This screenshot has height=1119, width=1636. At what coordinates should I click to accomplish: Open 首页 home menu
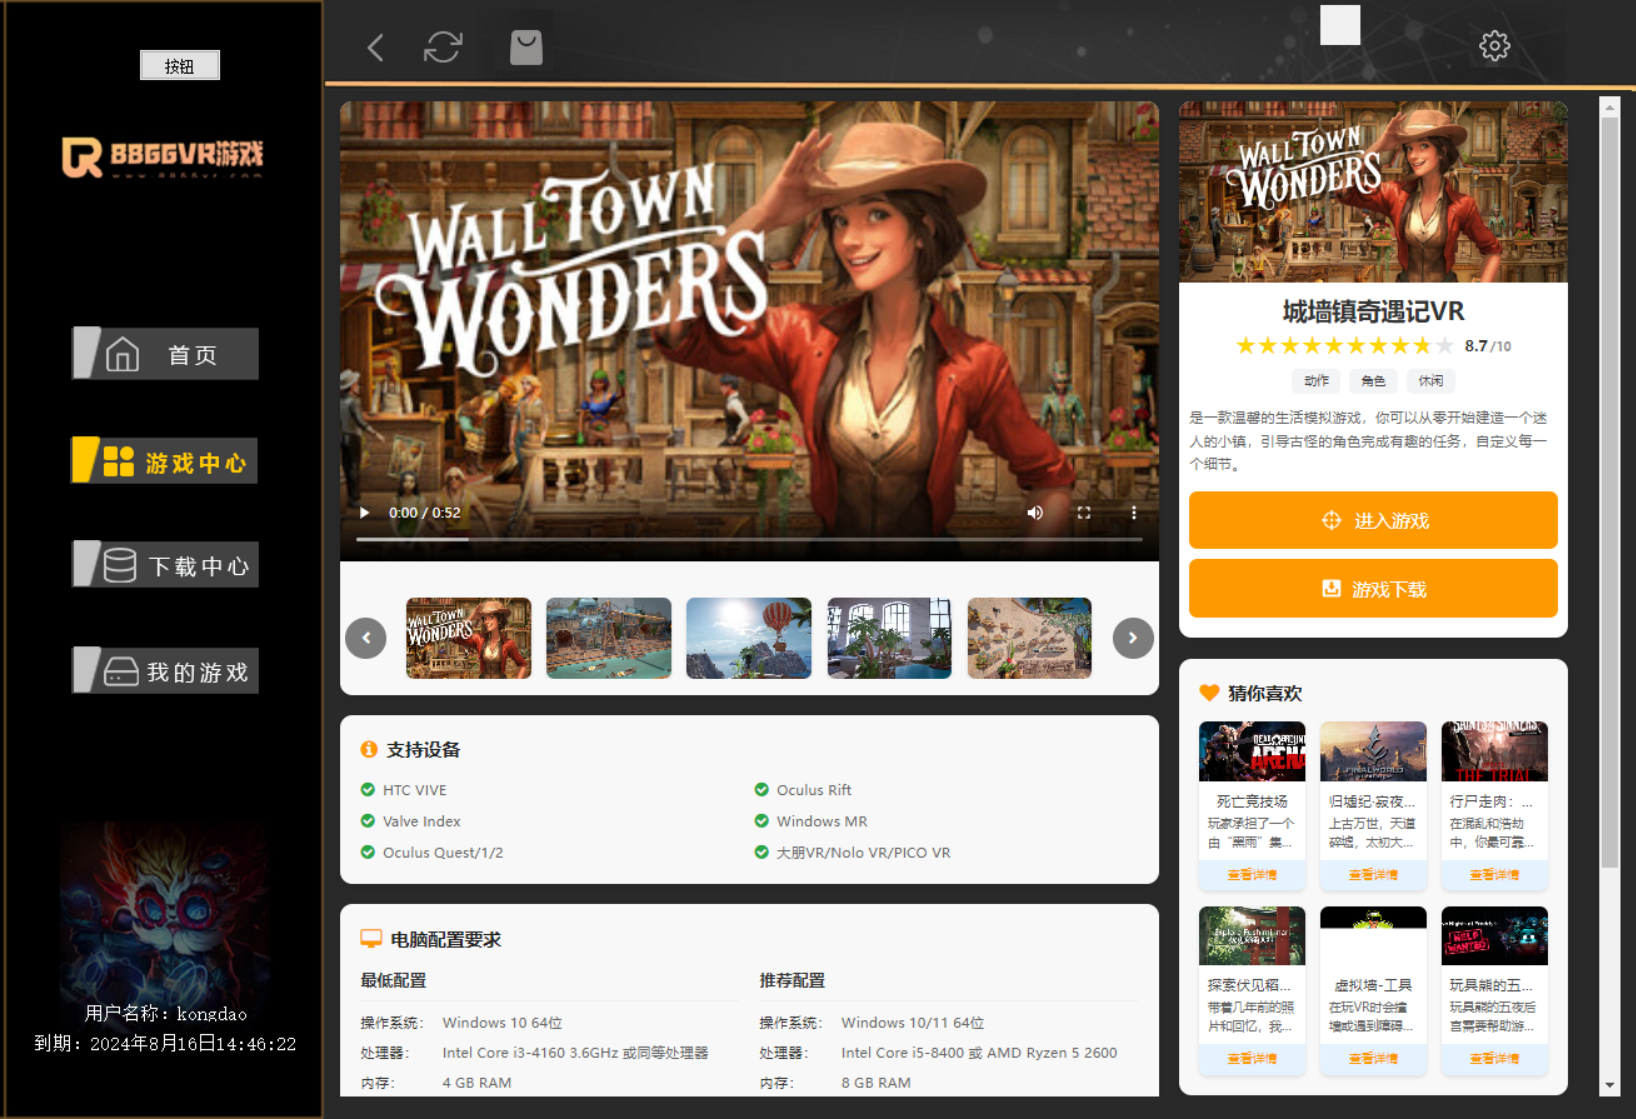tap(165, 354)
